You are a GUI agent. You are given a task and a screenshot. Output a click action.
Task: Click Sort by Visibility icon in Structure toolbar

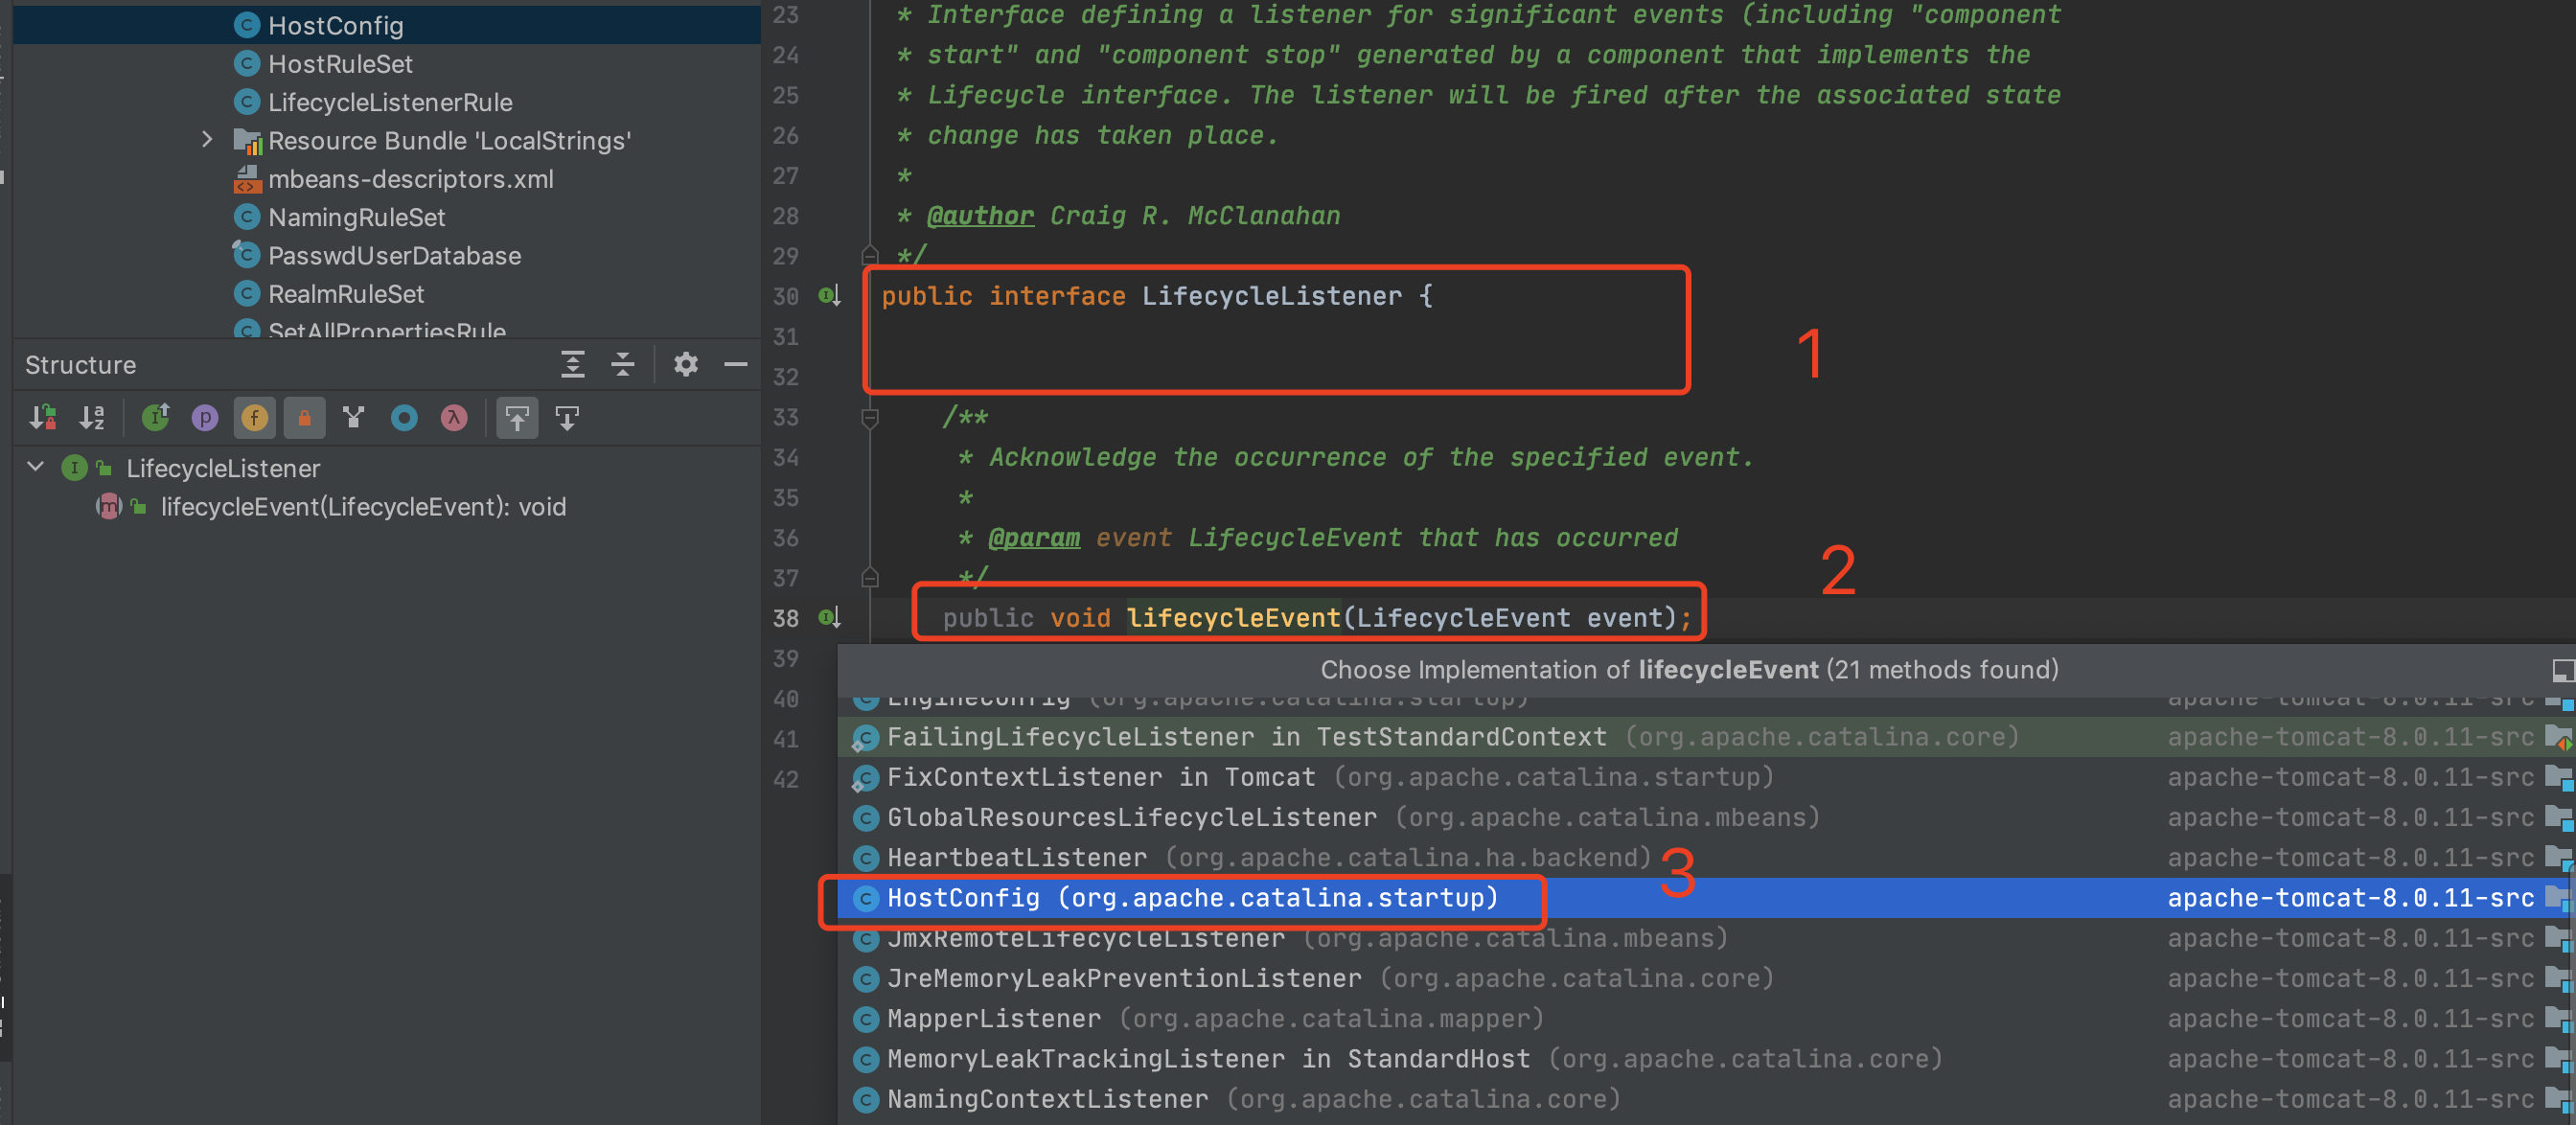click(x=42, y=417)
